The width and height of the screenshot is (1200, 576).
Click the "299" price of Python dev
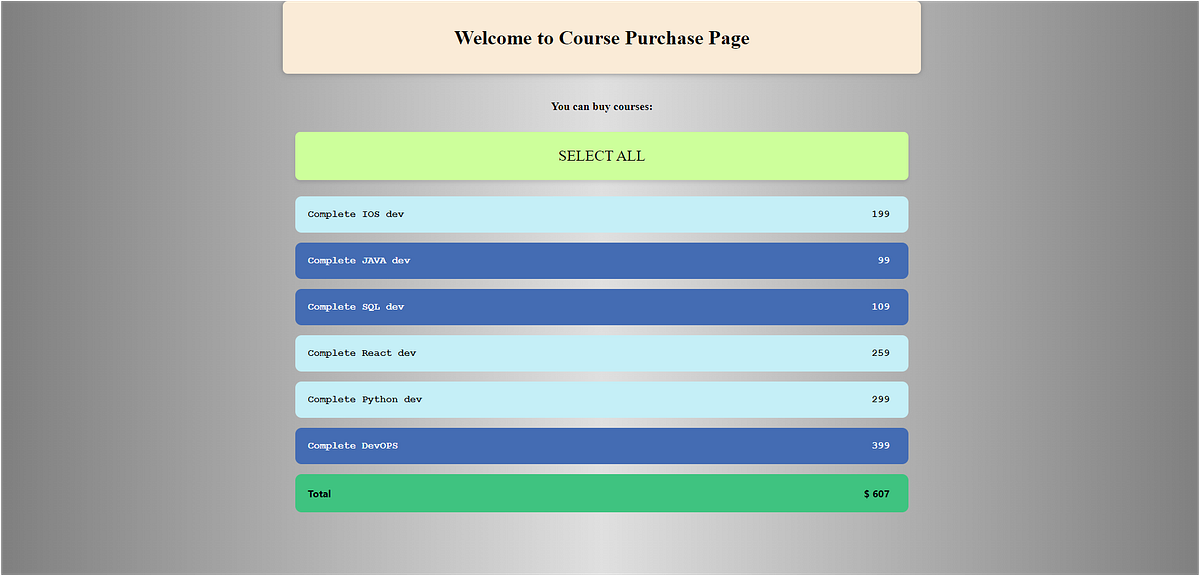pyautogui.click(x=882, y=399)
